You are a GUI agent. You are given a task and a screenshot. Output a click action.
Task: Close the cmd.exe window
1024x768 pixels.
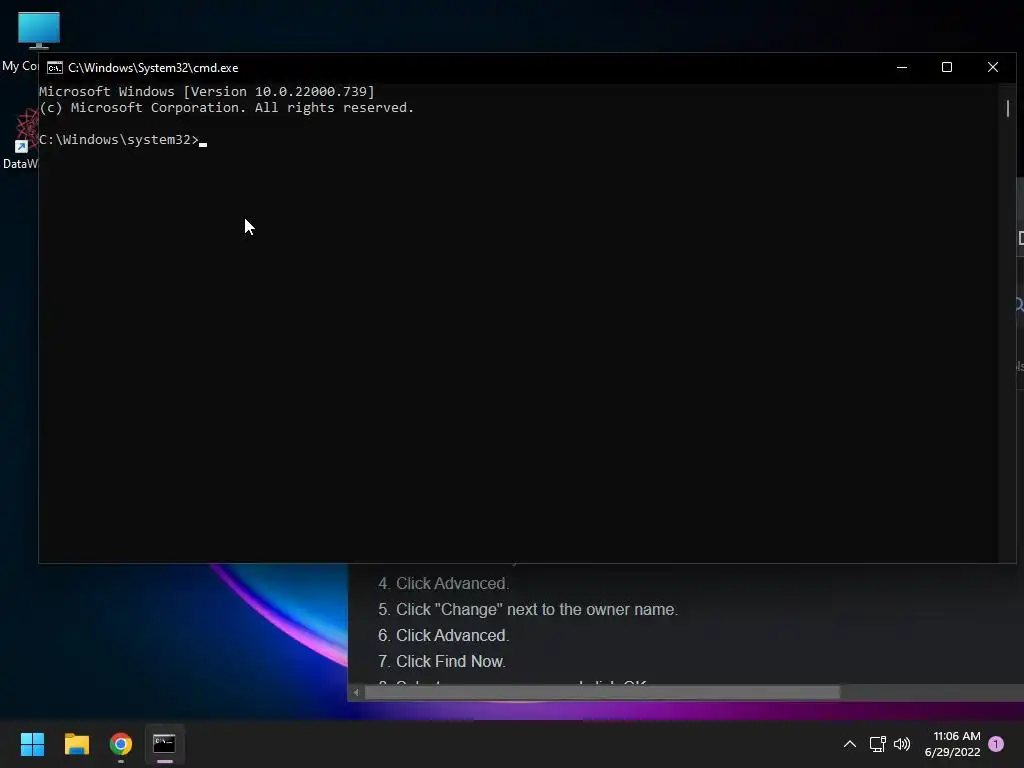coord(993,67)
